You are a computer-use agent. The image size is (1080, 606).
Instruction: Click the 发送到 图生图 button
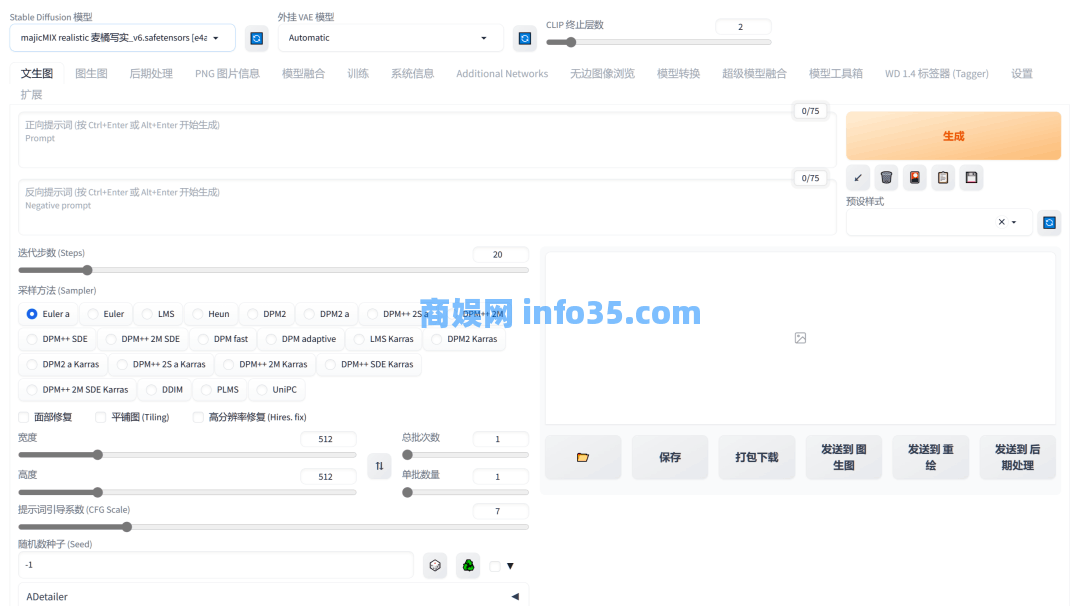pyautogui.click(x=843, y=457)
